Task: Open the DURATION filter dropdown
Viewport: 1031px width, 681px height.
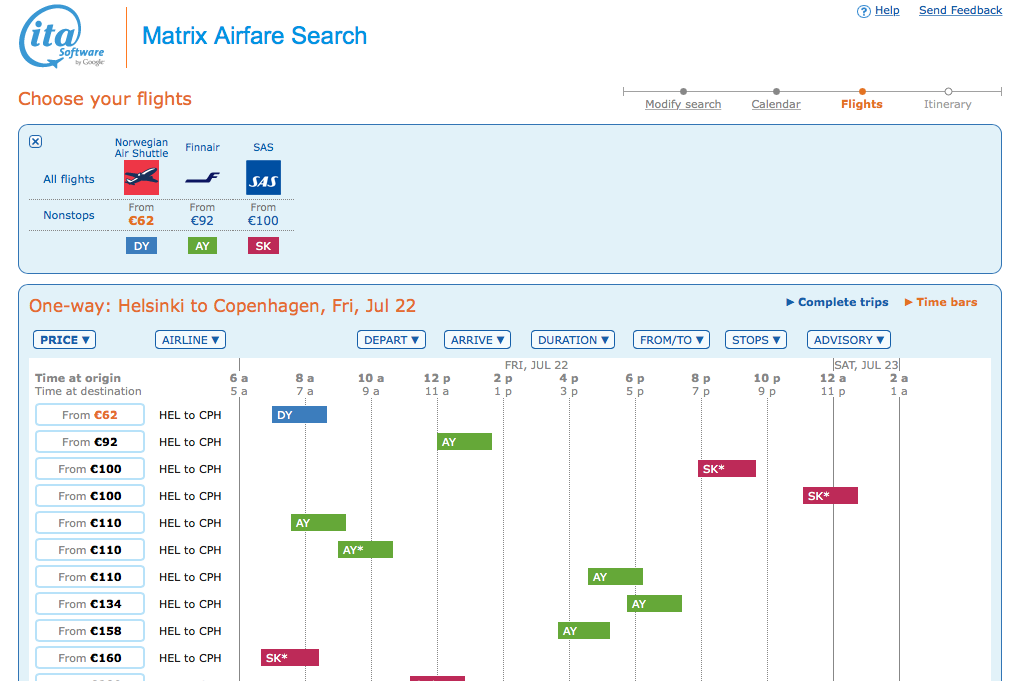Action: coord(573,340)
